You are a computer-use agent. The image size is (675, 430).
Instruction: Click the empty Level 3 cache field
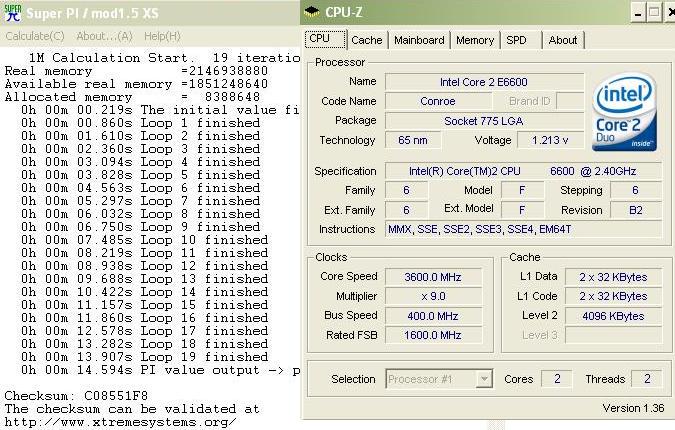coord(613,335)
